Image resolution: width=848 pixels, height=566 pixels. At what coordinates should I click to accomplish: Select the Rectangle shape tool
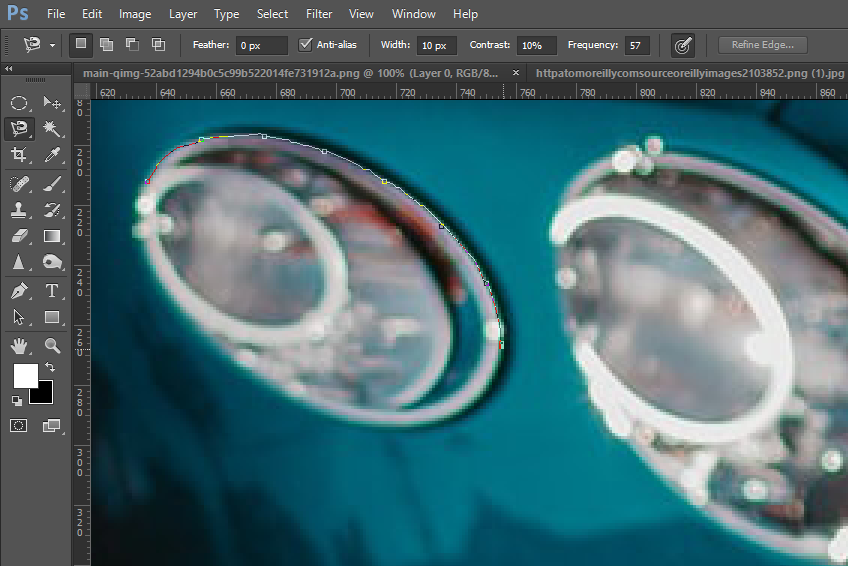click(x=52, y=317)
